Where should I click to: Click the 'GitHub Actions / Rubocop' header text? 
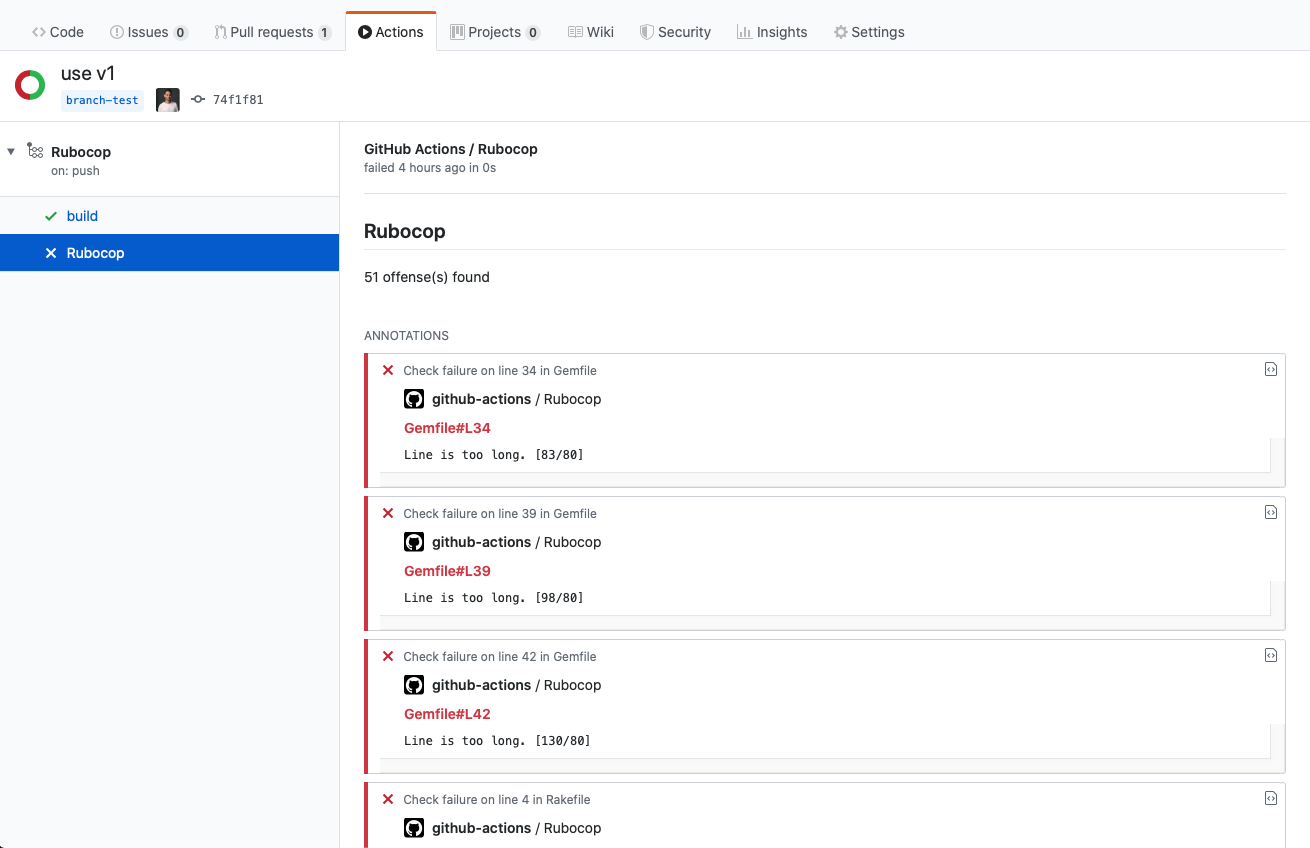point(451,149)
